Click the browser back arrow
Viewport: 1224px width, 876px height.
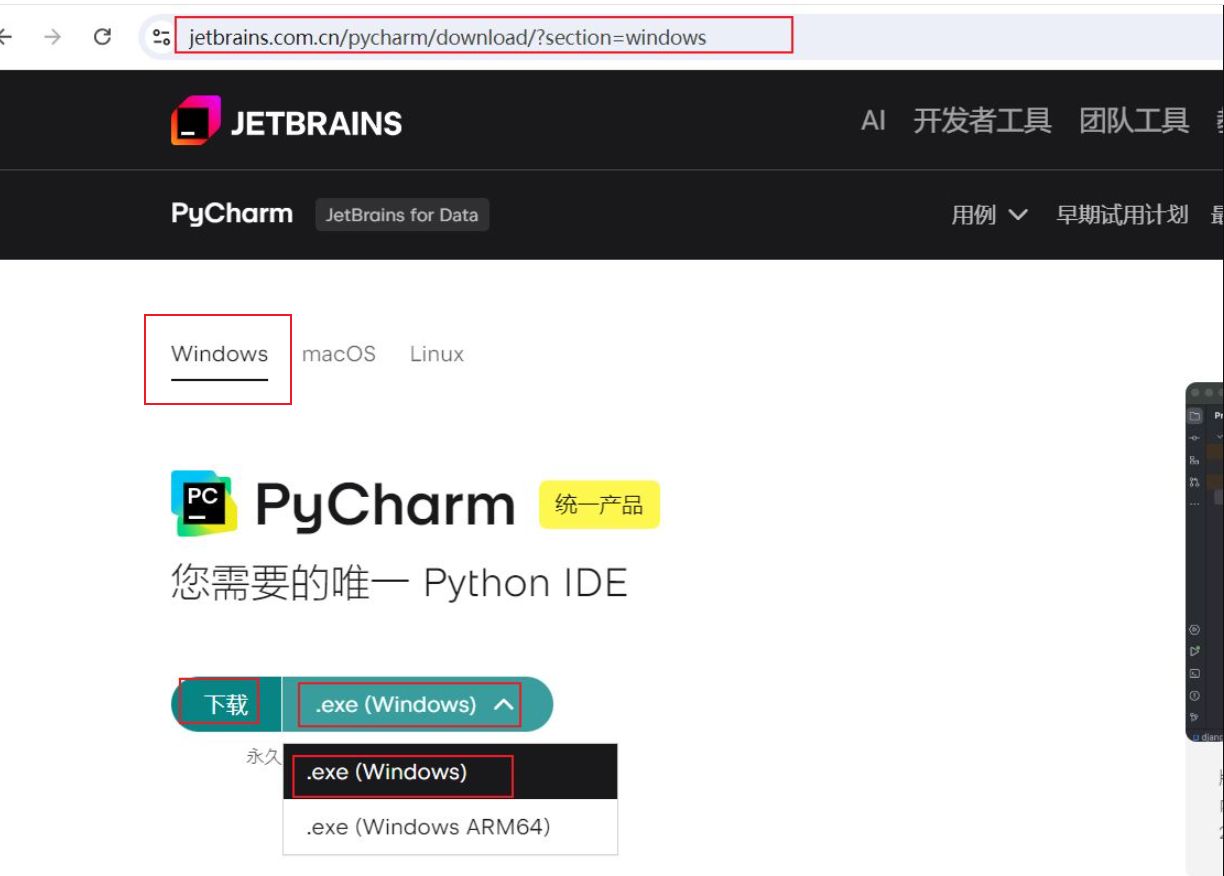(x=5, y=37)
